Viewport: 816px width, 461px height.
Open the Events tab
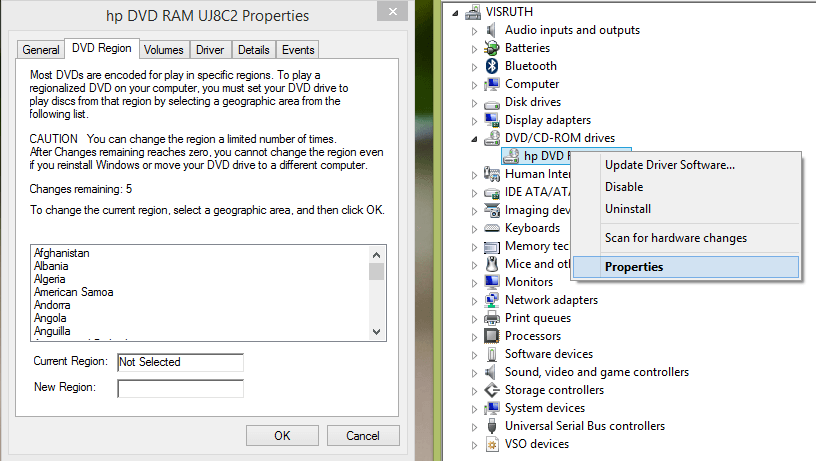(298, 50)
